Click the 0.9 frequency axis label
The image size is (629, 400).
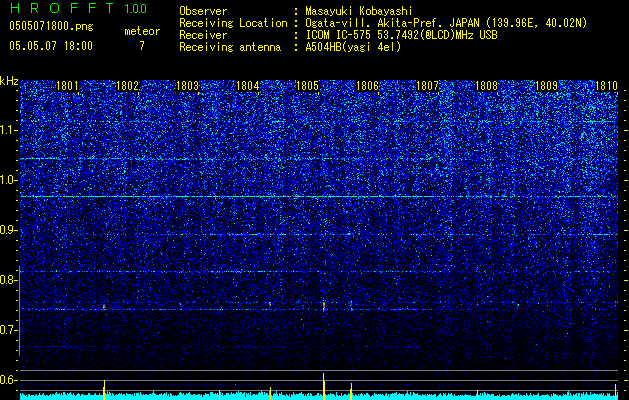8,230
